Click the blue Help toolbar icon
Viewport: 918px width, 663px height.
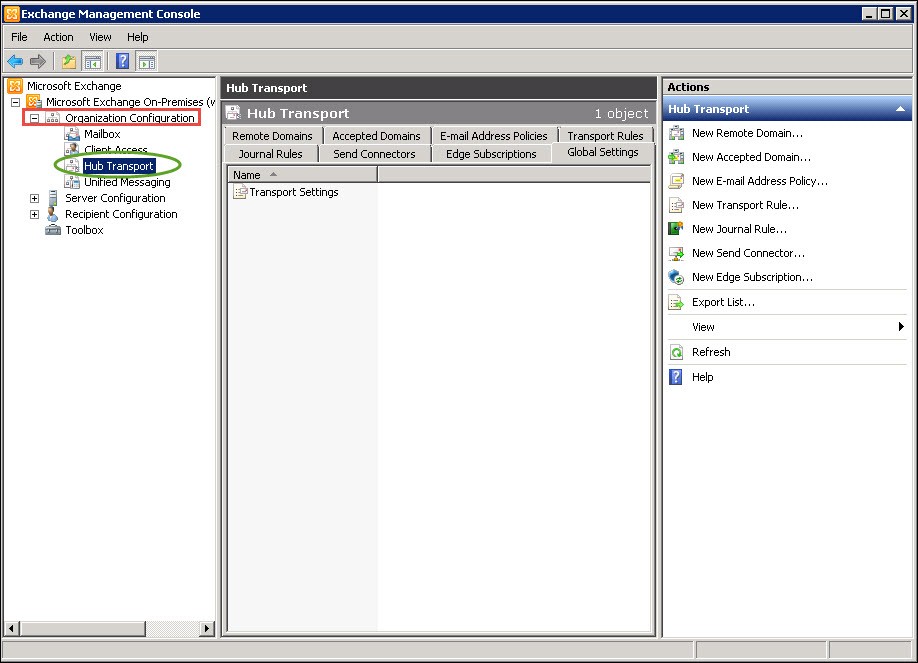click(x=122, y=61)
